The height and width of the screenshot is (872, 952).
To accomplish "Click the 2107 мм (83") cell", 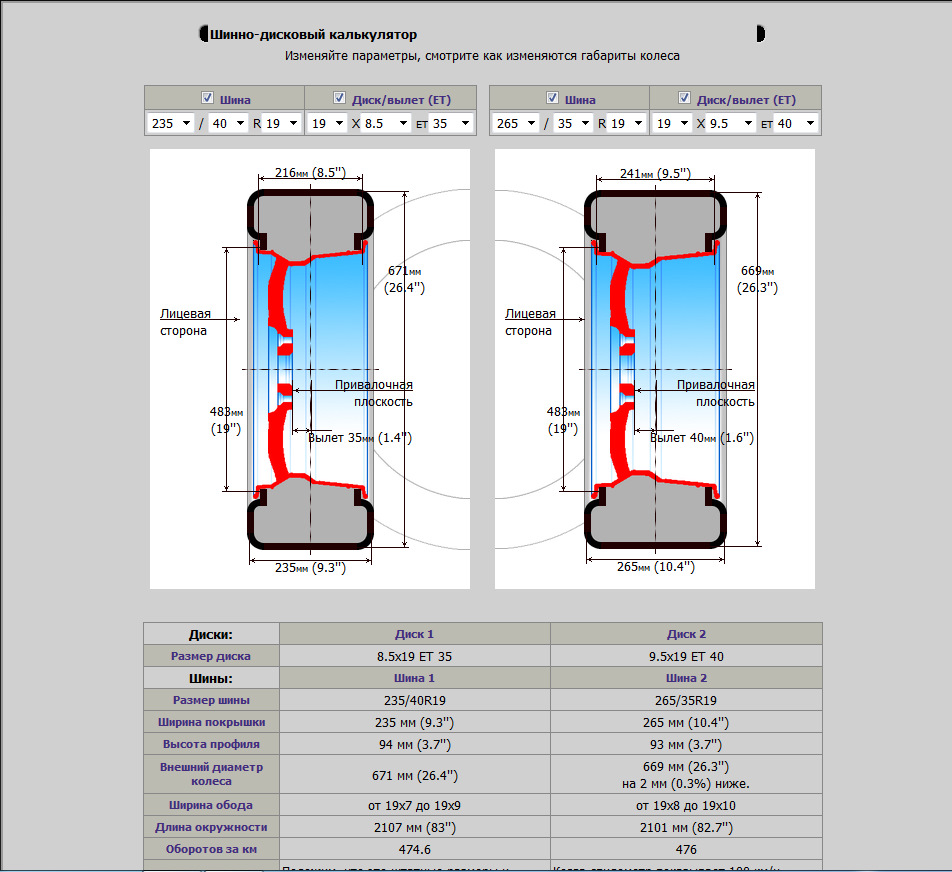I will point(415,828).
